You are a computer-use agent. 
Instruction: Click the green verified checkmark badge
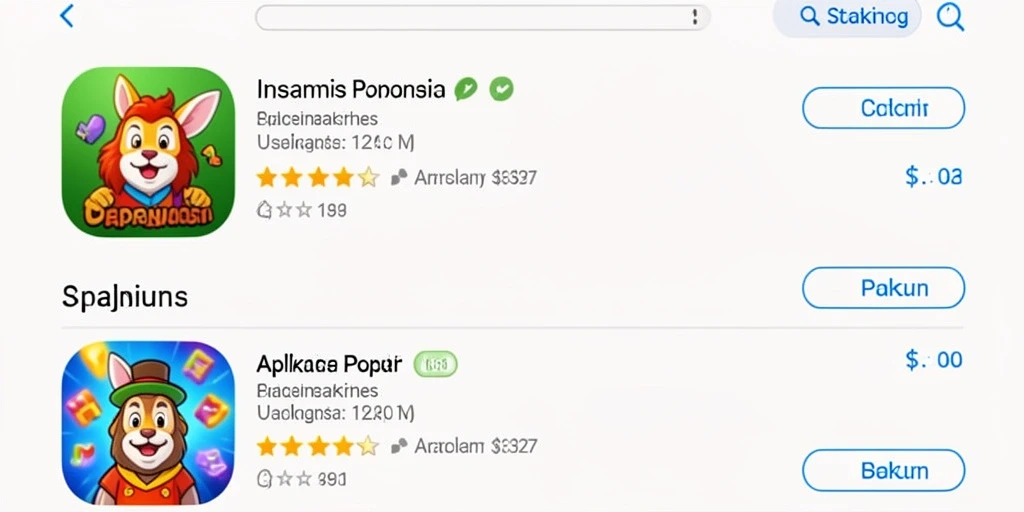coord(502,88)
